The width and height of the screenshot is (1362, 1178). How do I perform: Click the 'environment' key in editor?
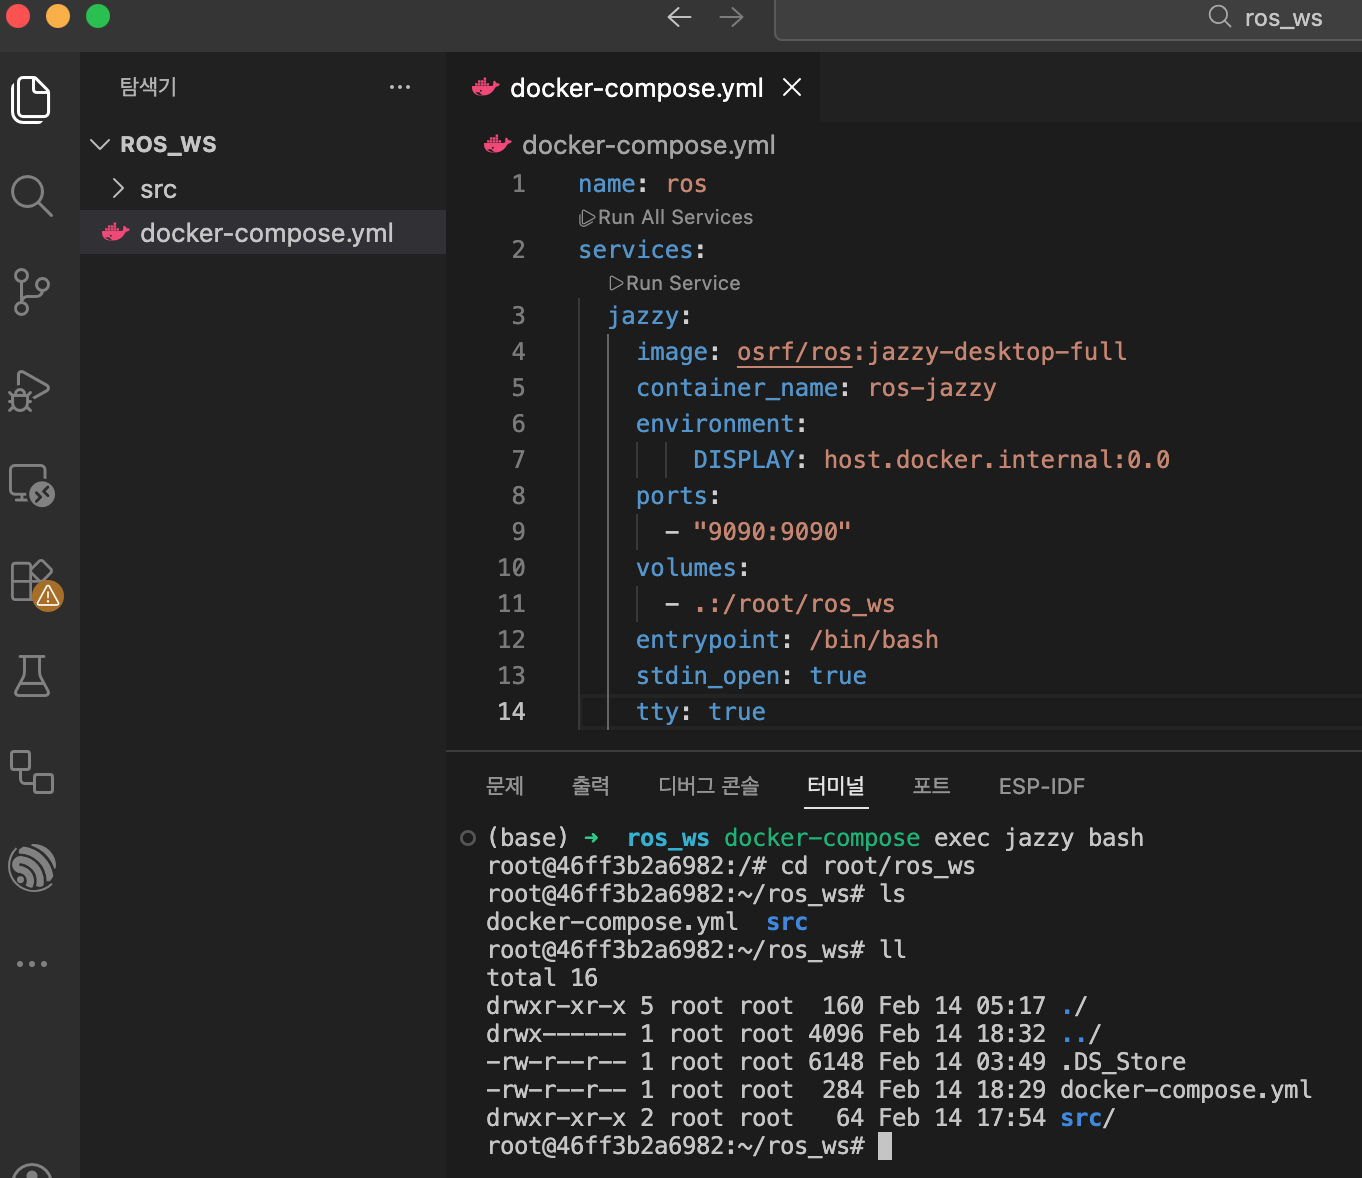[x=715, y=424]
